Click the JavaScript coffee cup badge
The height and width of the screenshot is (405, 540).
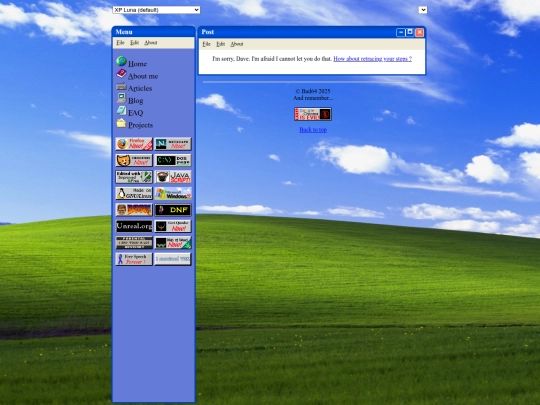click(173, 177)
